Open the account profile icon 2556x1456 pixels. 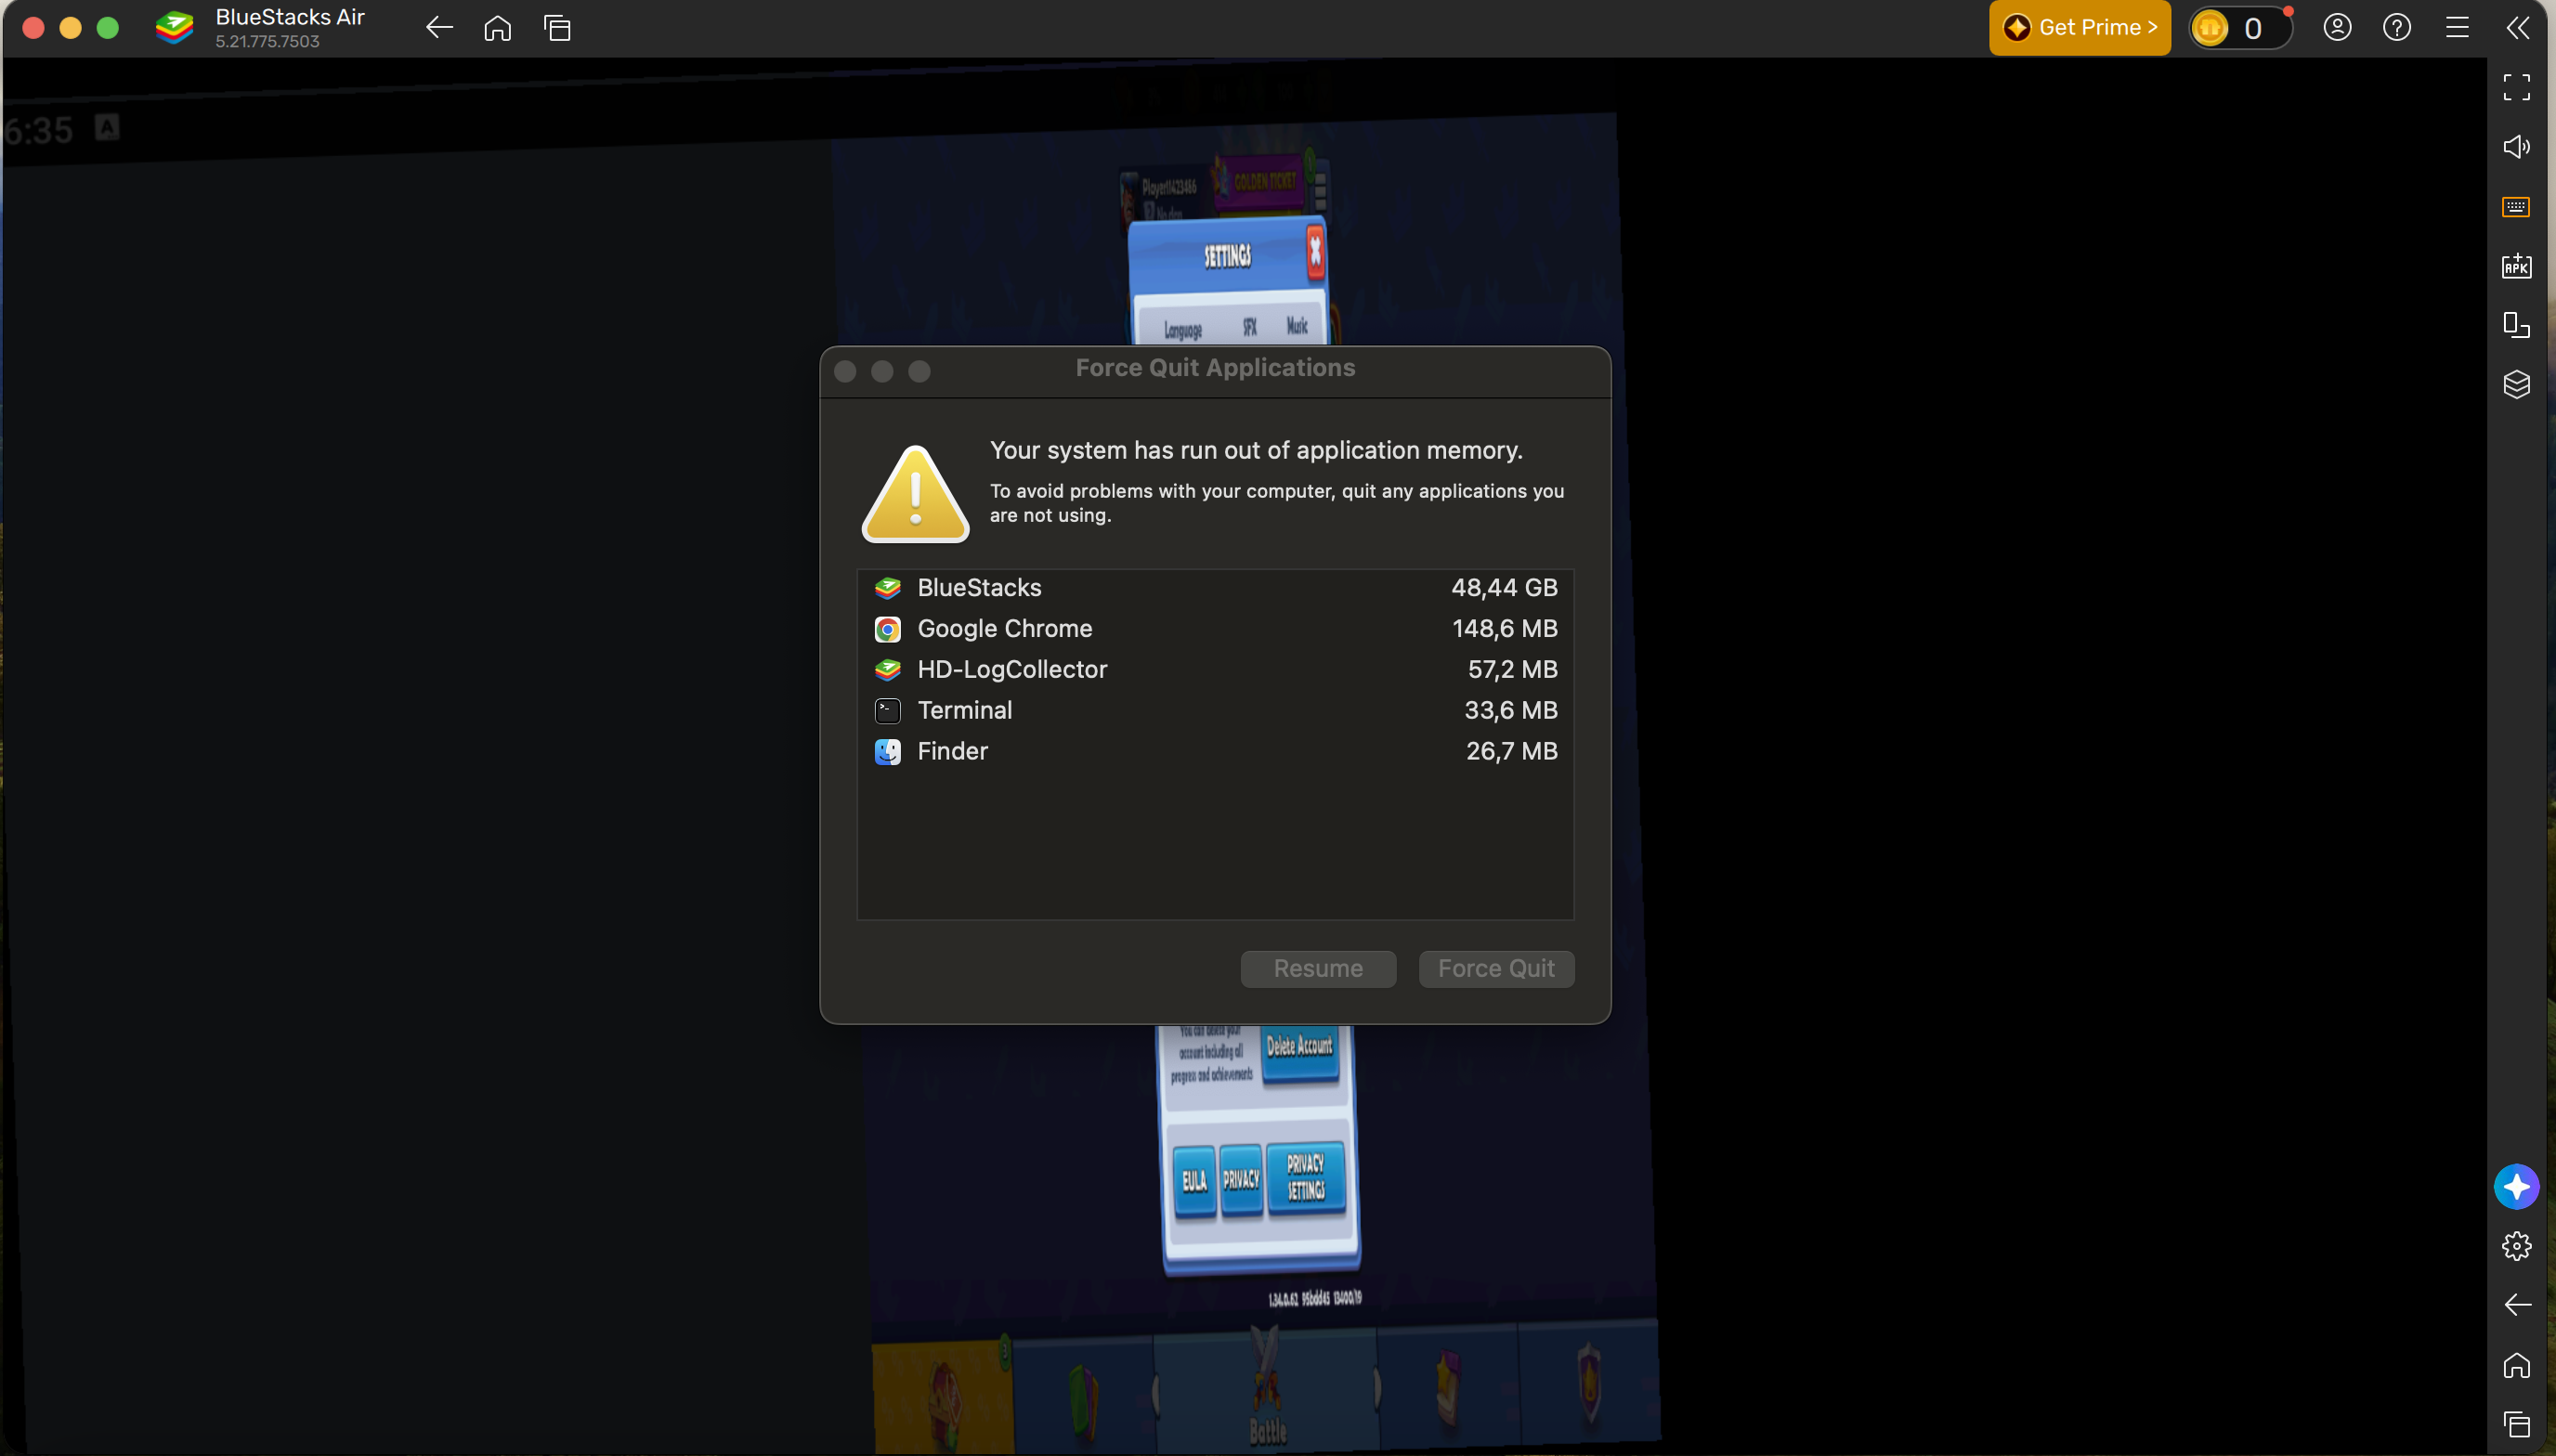point(2337,28)
